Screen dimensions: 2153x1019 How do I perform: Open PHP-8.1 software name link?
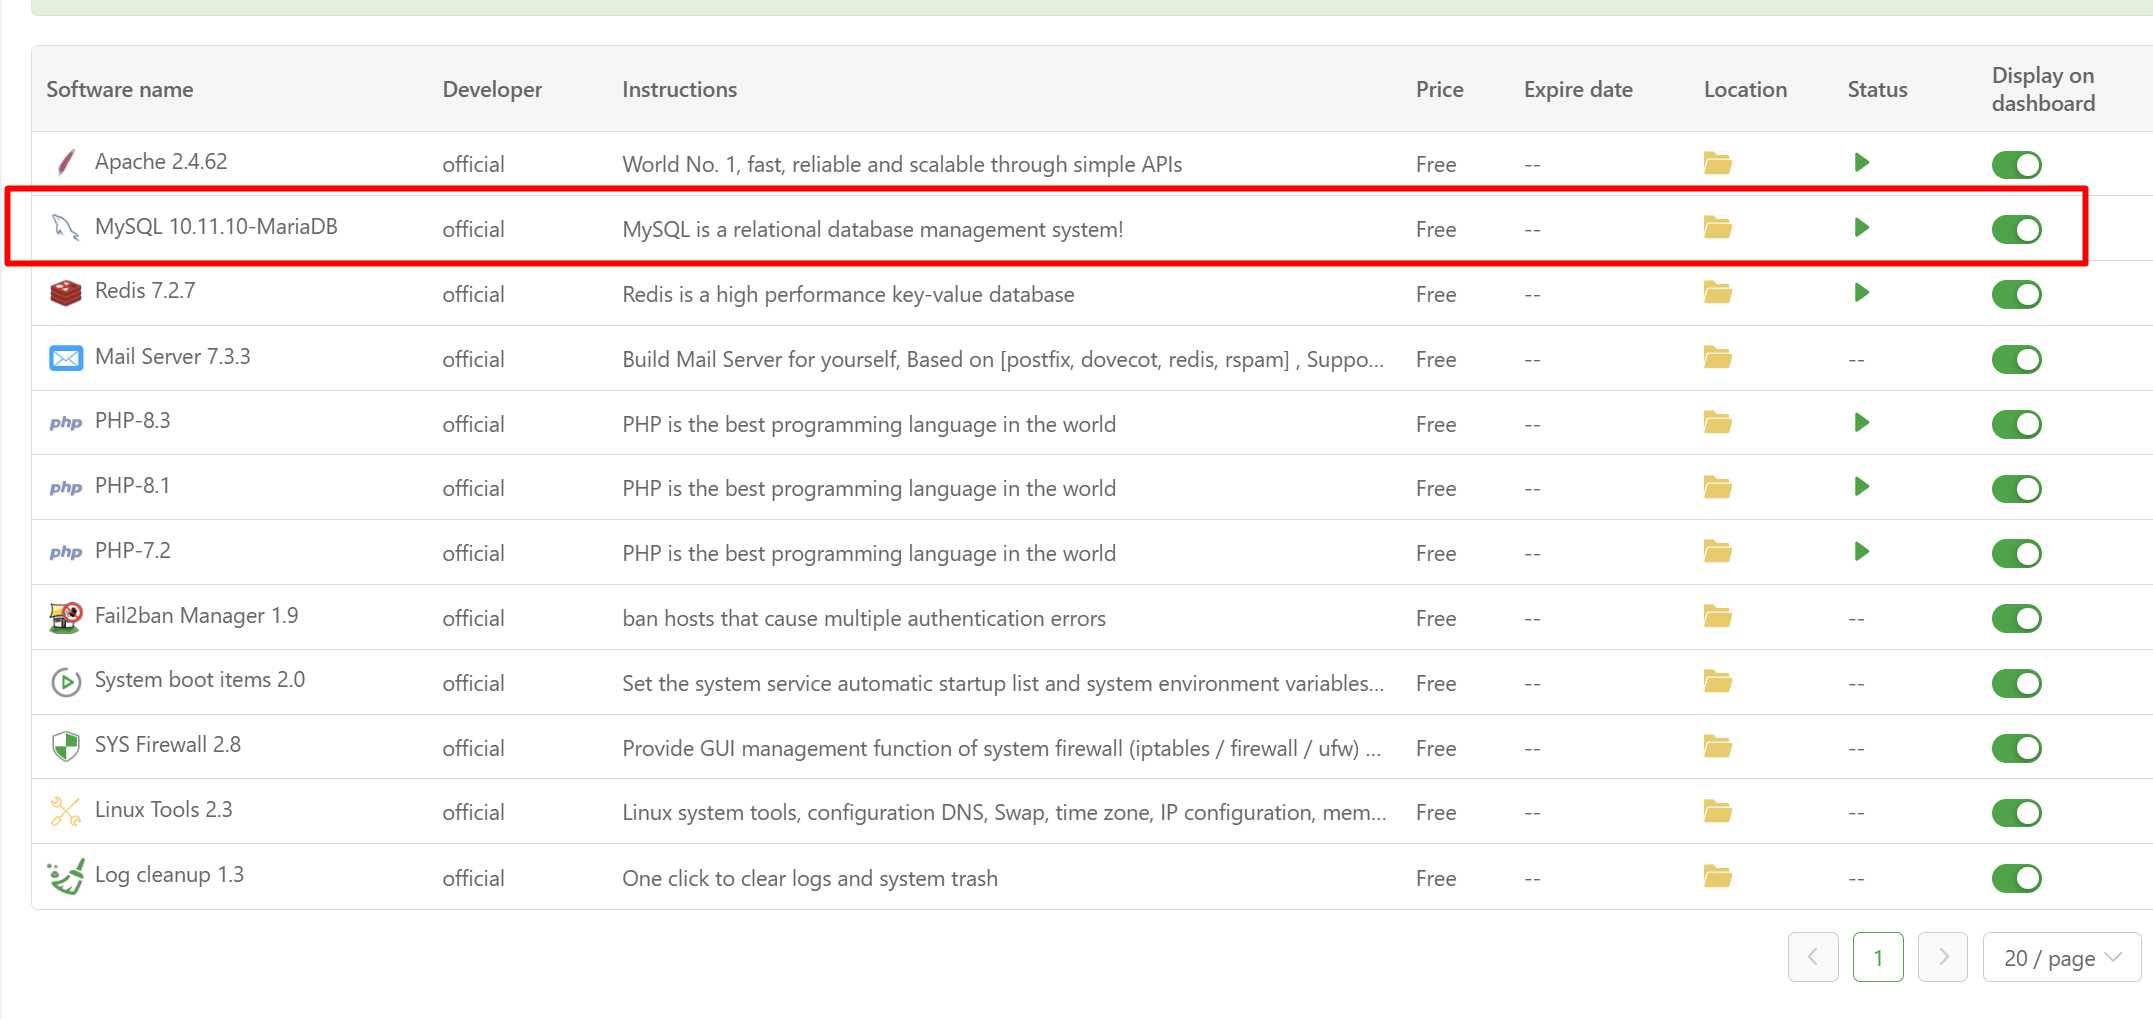pos(132,486)
